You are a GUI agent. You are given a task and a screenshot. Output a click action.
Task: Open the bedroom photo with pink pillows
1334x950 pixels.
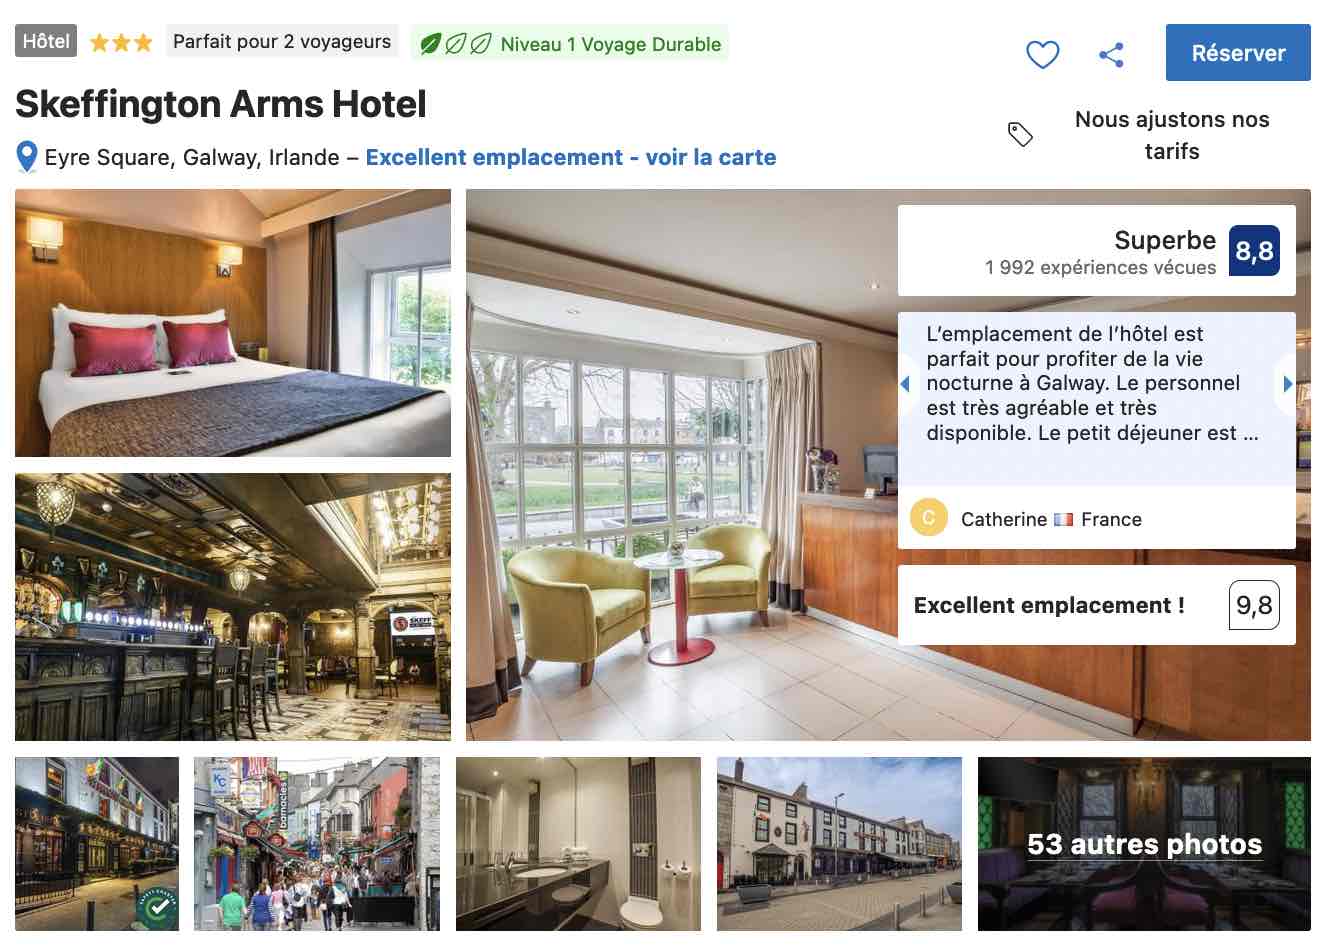[x=233, y=323]
